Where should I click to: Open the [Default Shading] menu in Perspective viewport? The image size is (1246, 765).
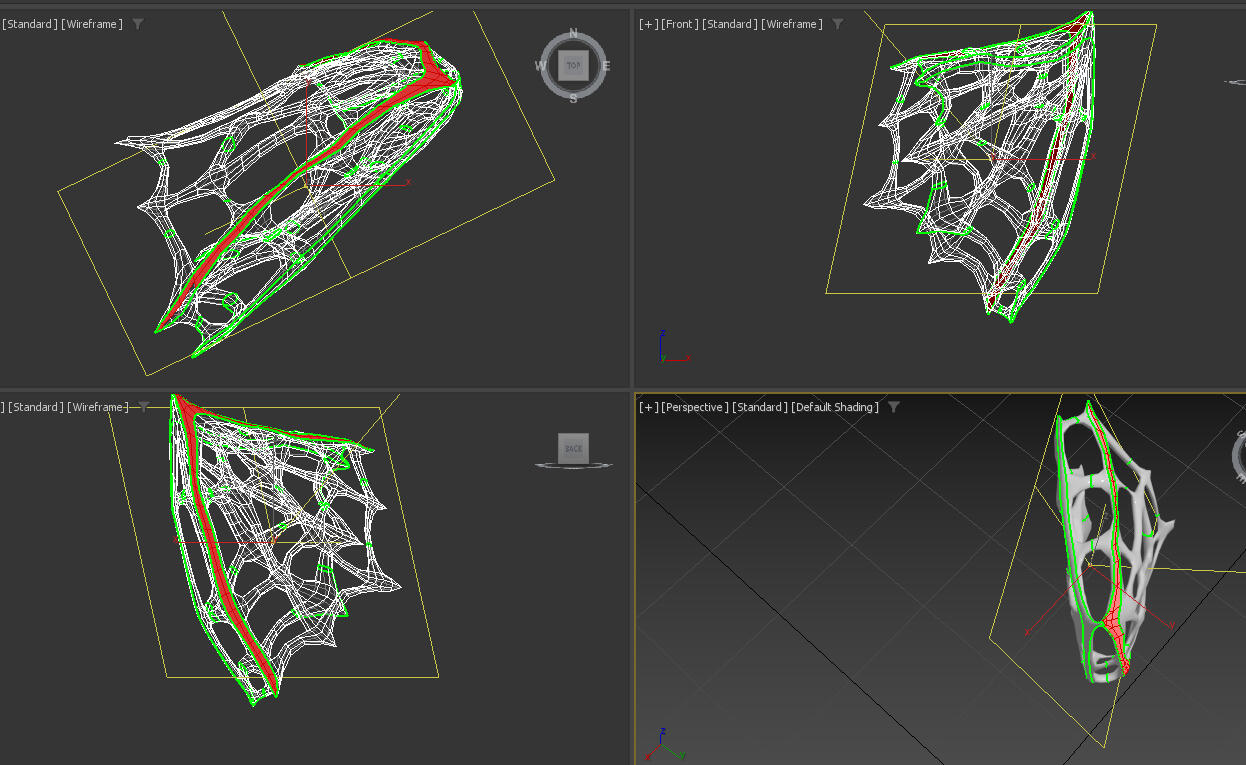835,407
